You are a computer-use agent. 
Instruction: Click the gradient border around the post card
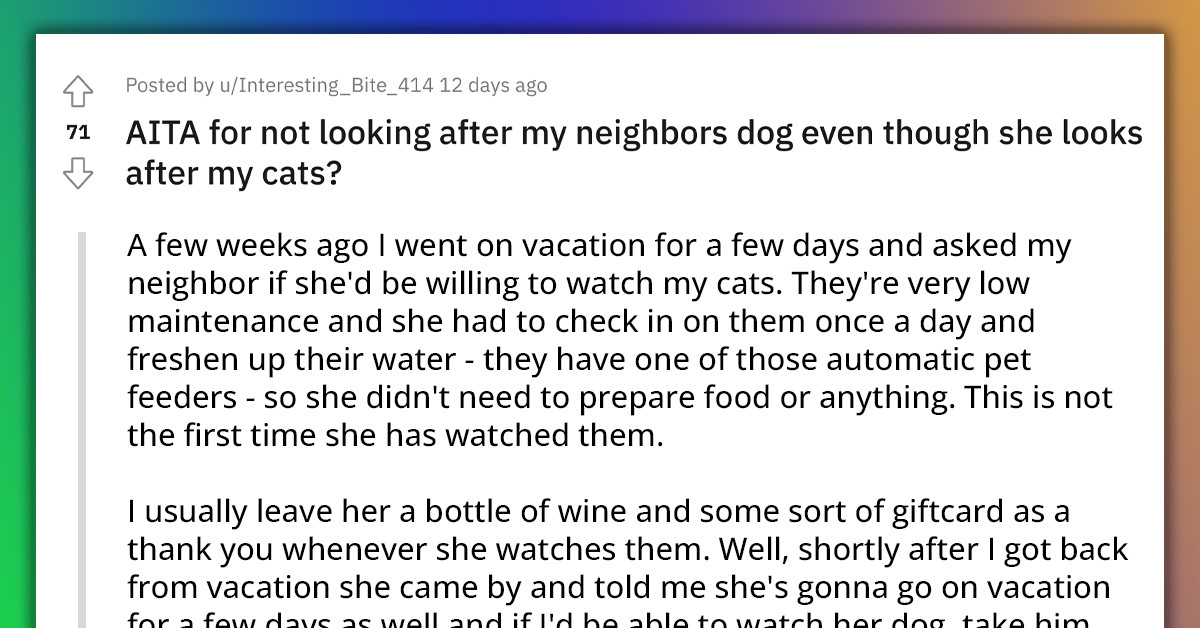click(600, 15)
